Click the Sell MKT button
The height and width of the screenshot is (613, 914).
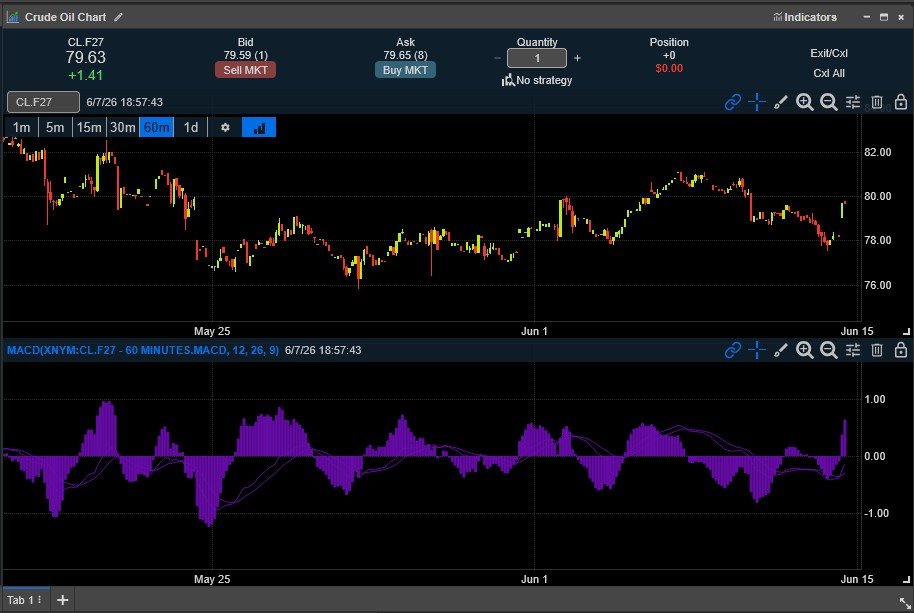tap(245, 70)
